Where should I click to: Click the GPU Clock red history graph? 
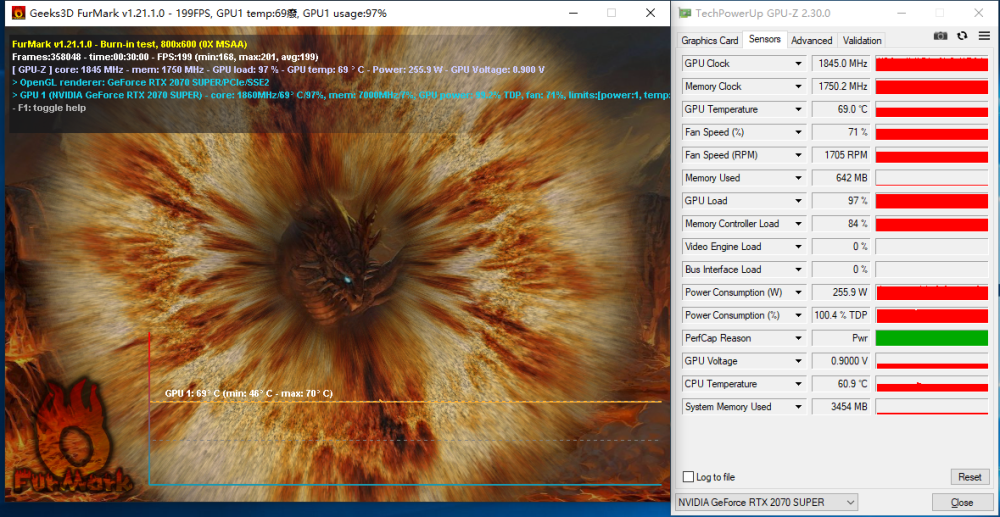[x=932, y=64]
